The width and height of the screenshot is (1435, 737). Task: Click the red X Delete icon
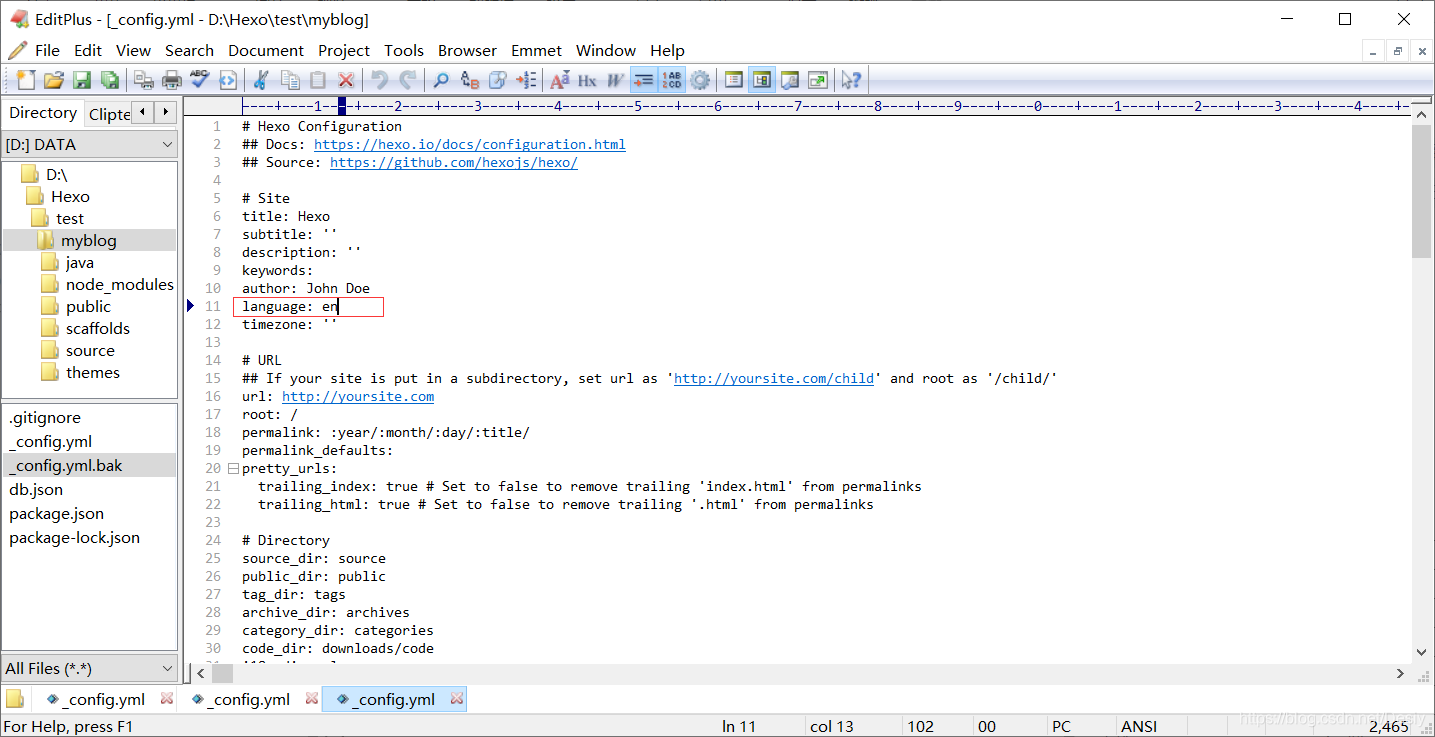pyautogui.click(x=346, y=80)
